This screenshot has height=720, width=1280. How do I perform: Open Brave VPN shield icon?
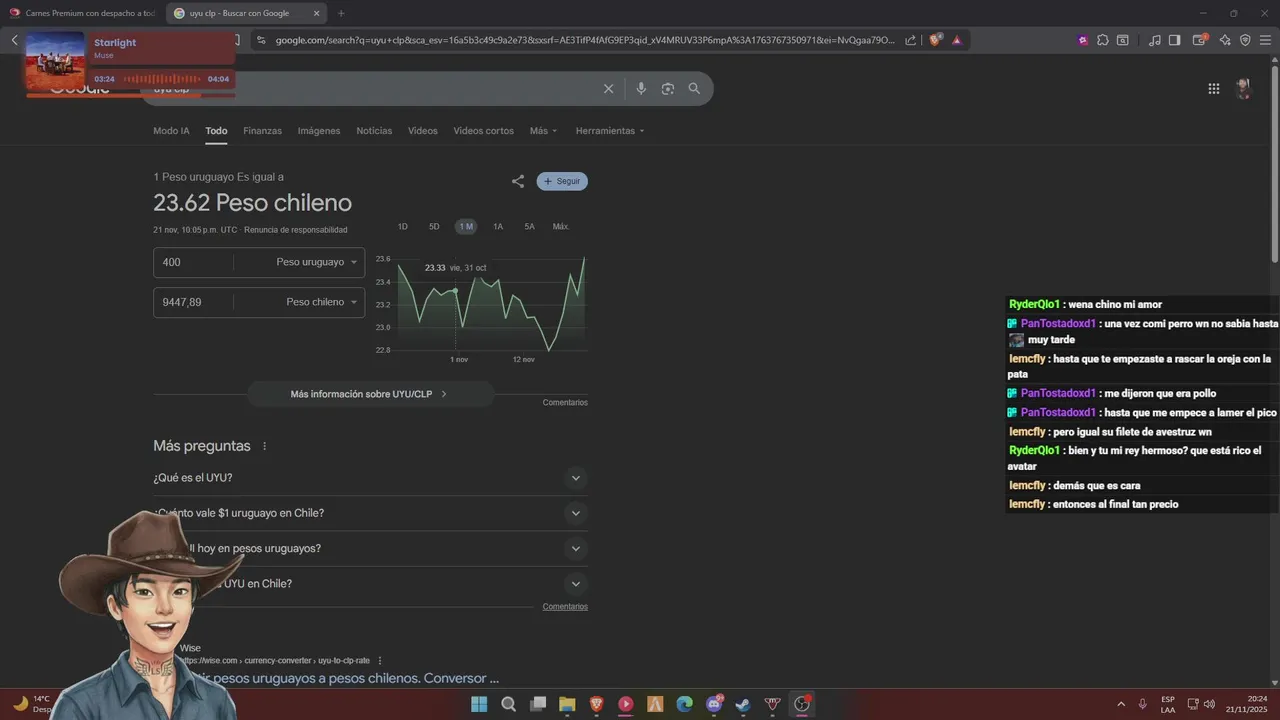pyautogui.click(x=1245, y=40)
